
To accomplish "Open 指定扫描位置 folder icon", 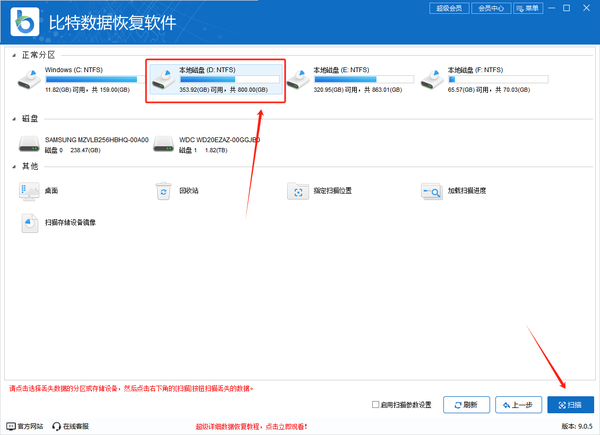I will (298, 191).
